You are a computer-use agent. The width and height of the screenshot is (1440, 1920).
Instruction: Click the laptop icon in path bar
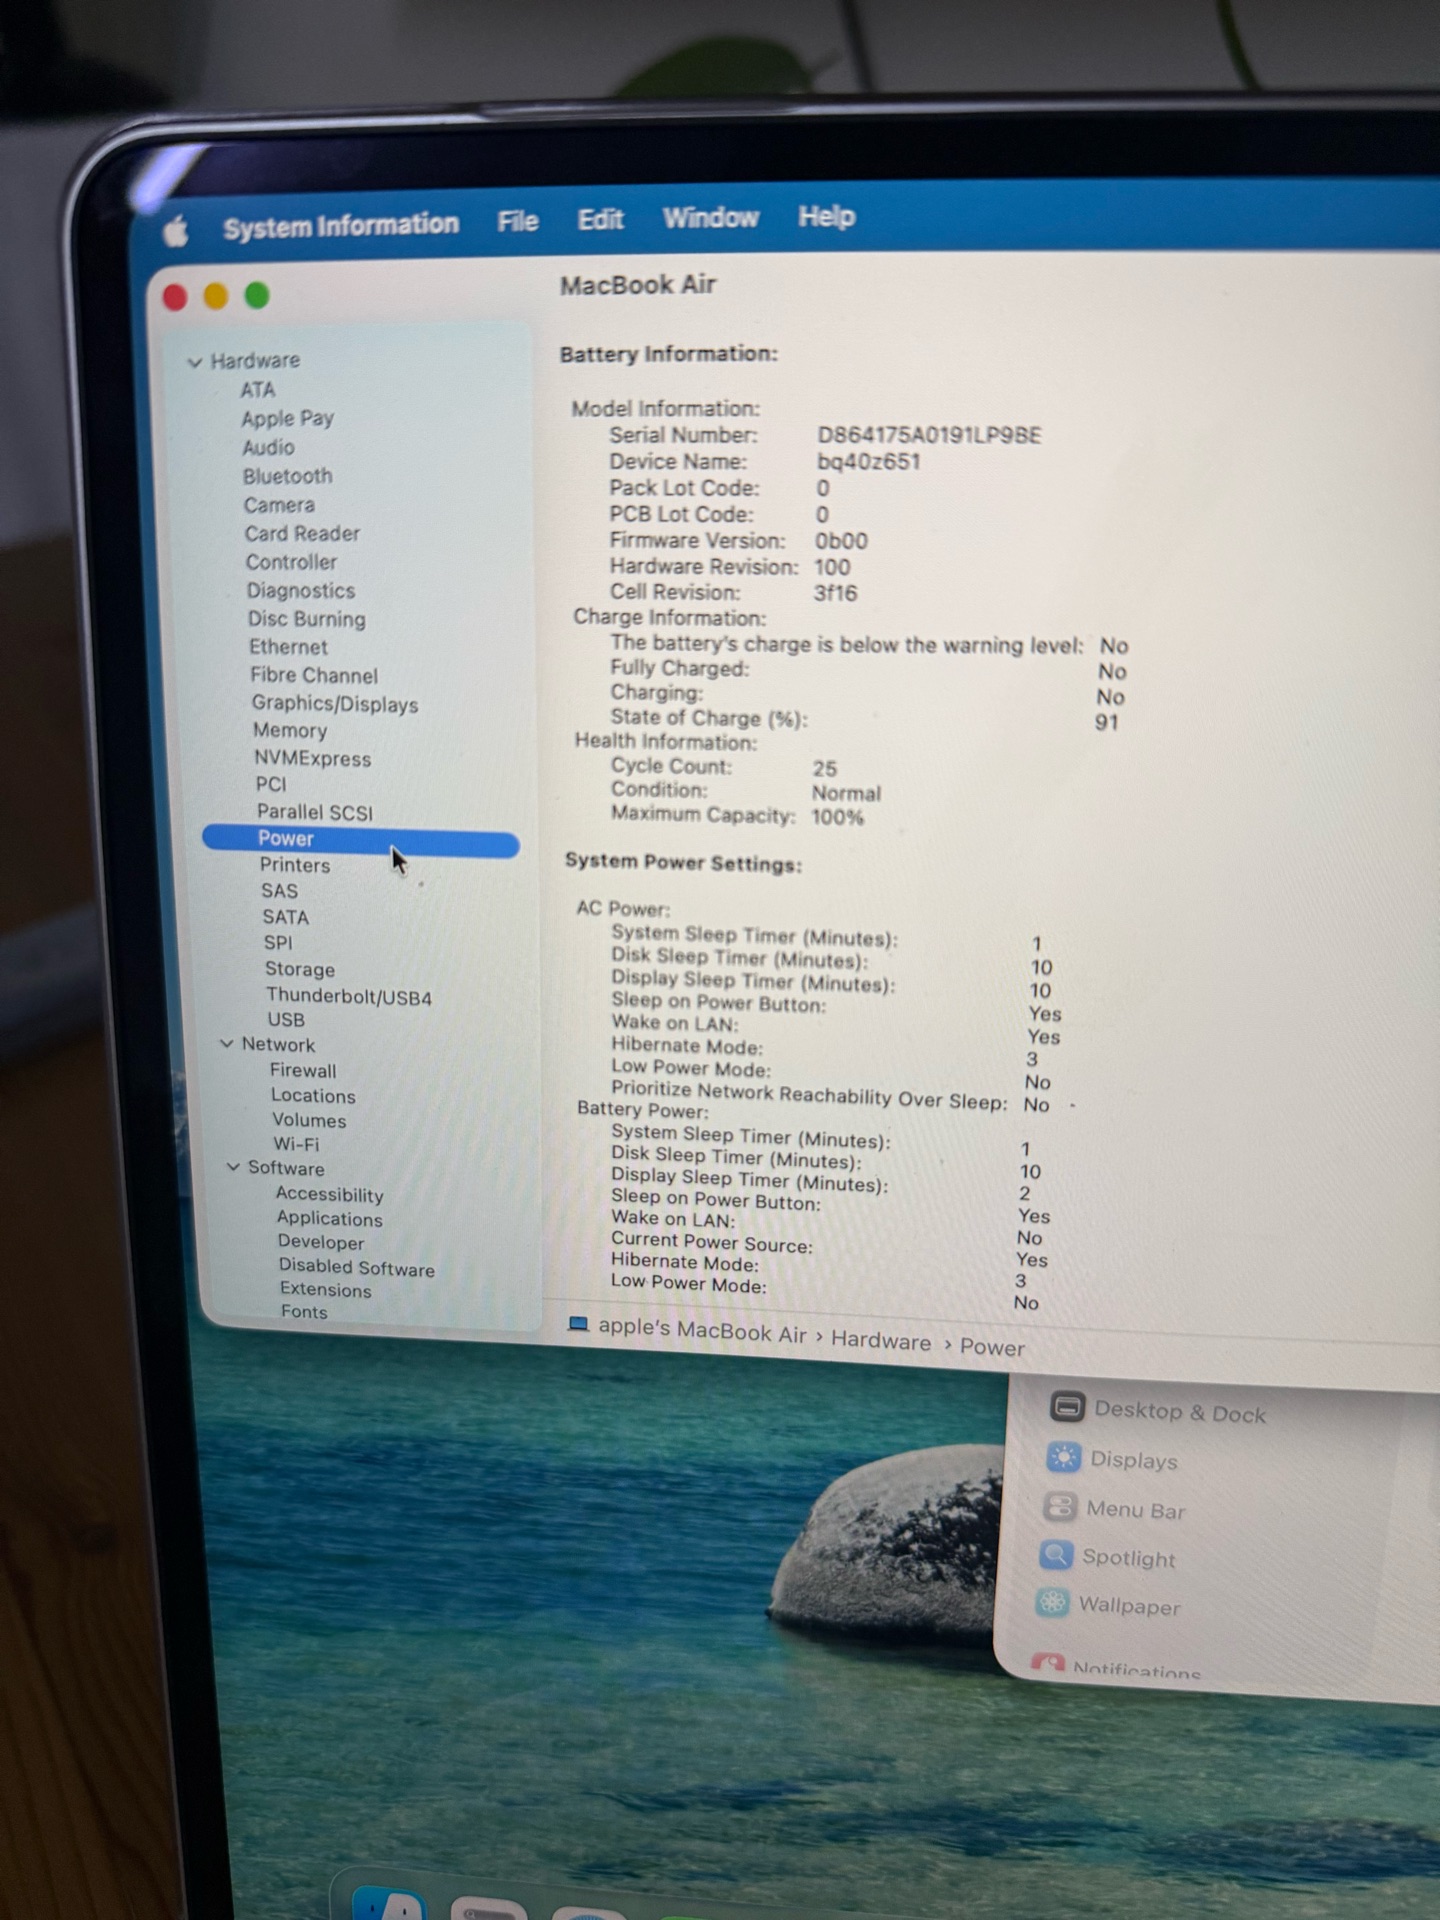coord(578,1325)
